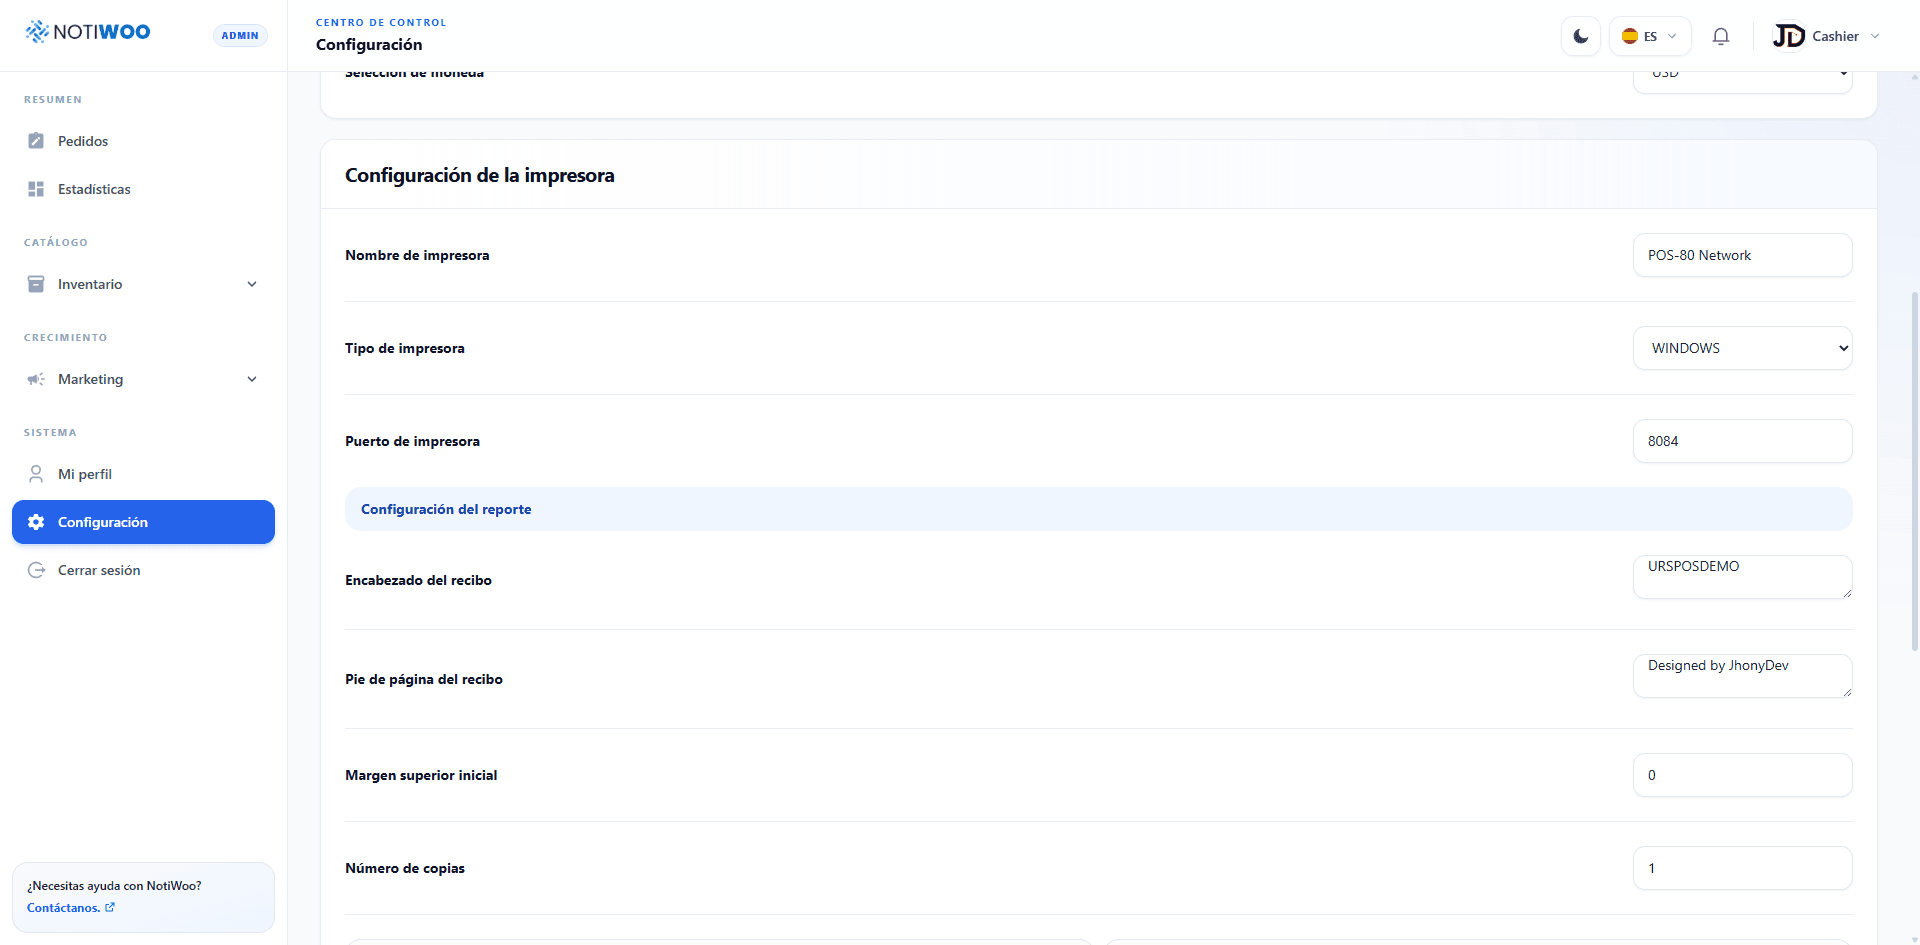Click the Inventario box icon
The width and height of the screenshot is (1920, 945).
pos(36,284)
